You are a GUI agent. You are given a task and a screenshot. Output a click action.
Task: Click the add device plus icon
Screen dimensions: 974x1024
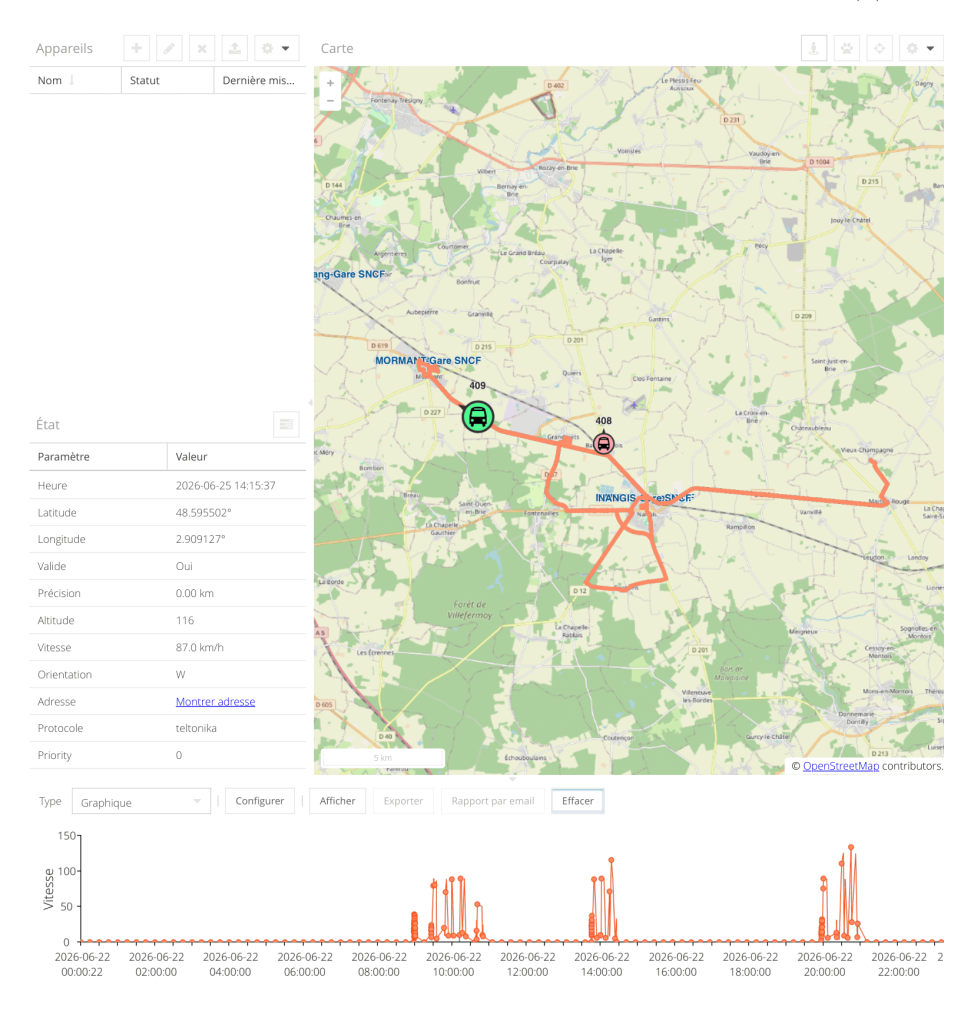tap(137, 48)
